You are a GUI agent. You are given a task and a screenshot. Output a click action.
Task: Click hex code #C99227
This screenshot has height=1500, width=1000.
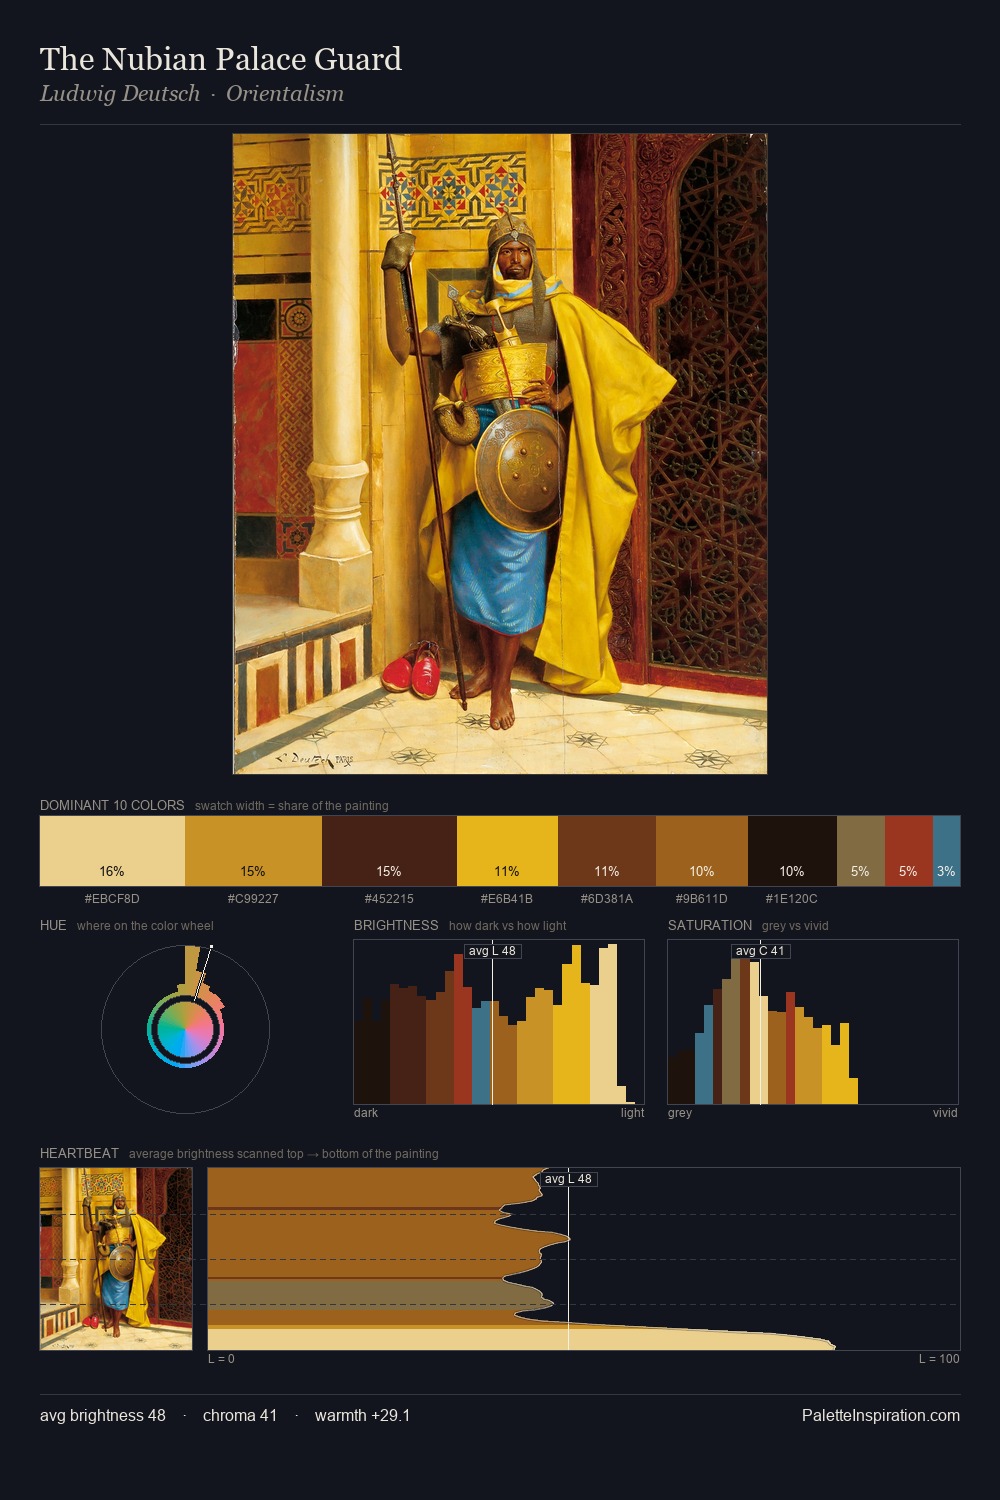point(253,899)
